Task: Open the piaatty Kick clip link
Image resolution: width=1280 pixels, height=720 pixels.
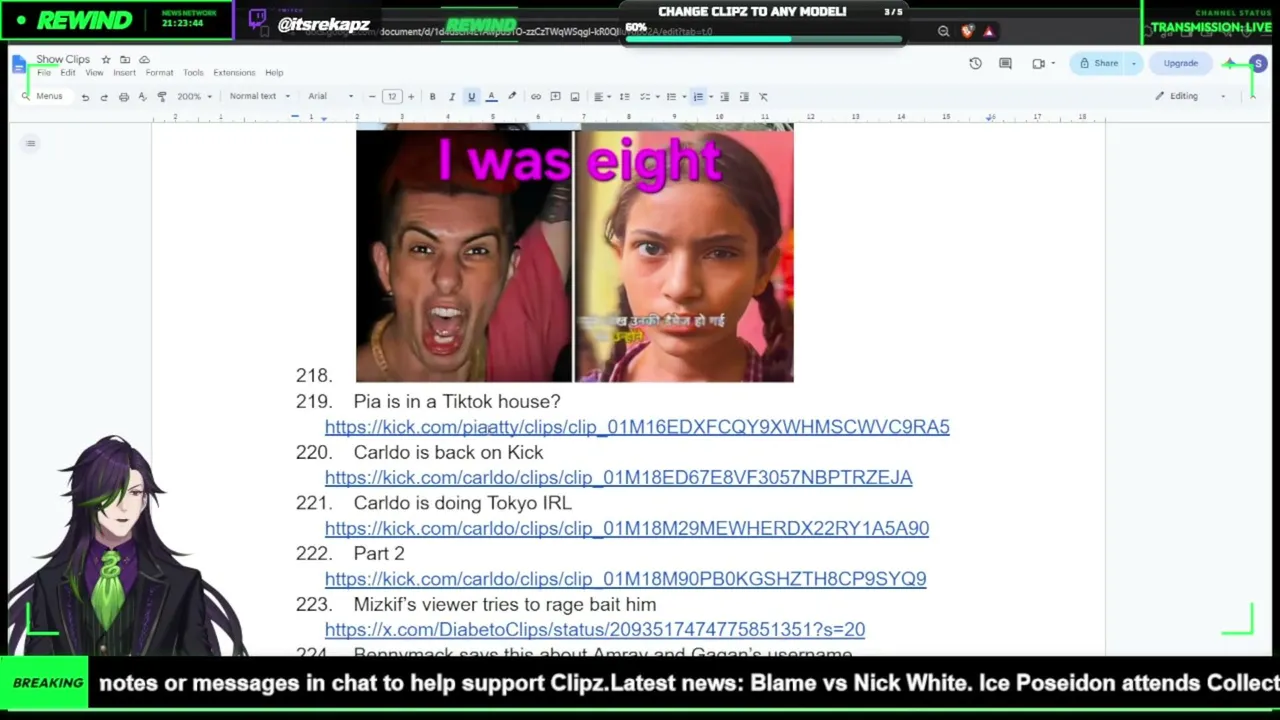Action: tap(637, 427)
